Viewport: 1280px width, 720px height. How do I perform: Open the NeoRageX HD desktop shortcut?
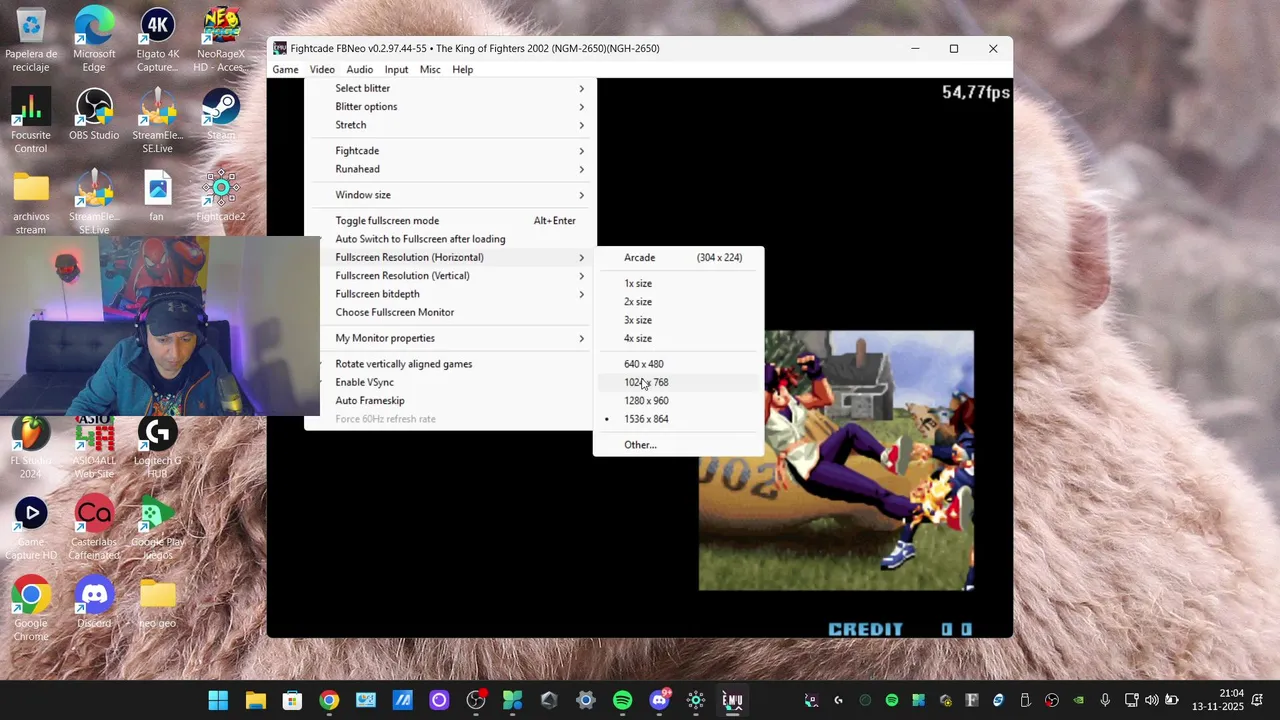pyautogui.click(x=220, y=40)
